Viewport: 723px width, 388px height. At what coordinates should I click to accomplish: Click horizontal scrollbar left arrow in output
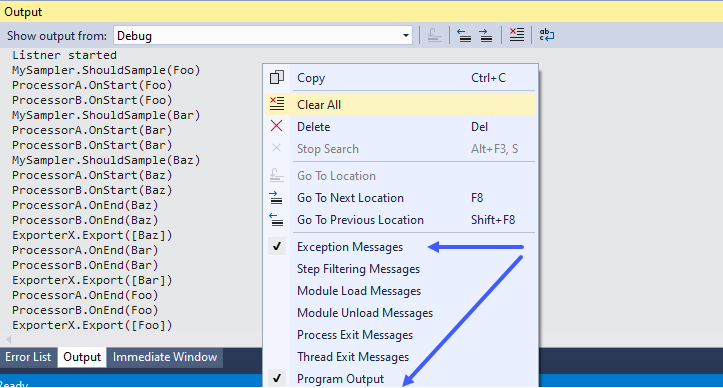point(9,340)
